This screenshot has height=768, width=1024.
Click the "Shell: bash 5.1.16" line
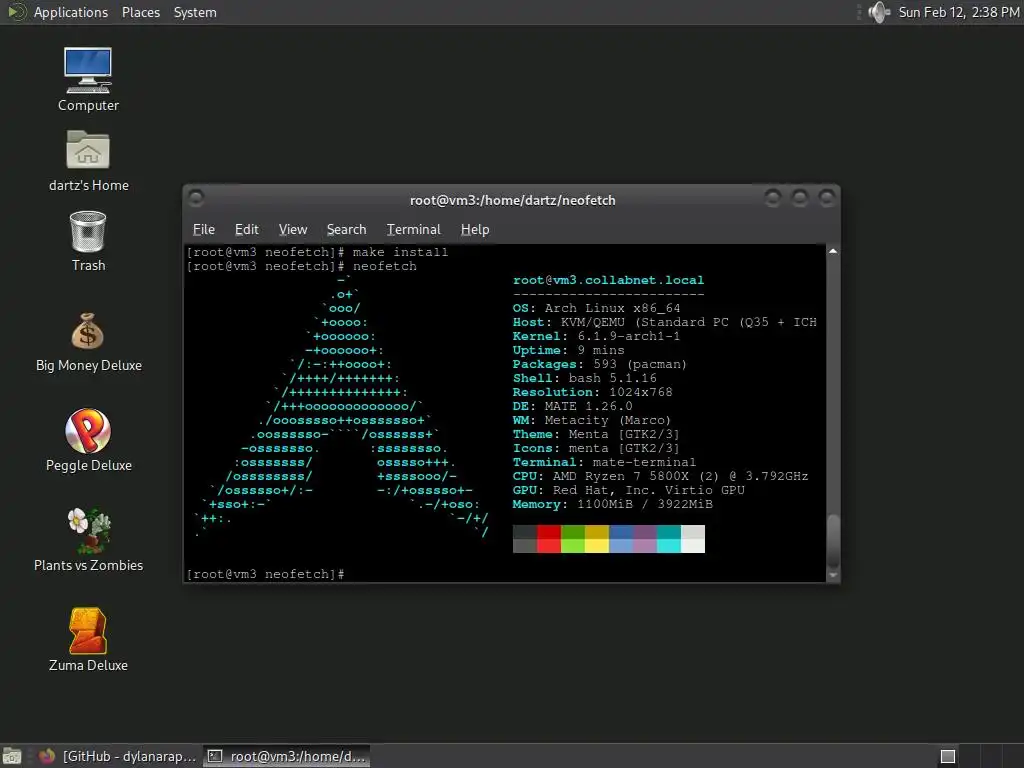click(x=584, y=378)
